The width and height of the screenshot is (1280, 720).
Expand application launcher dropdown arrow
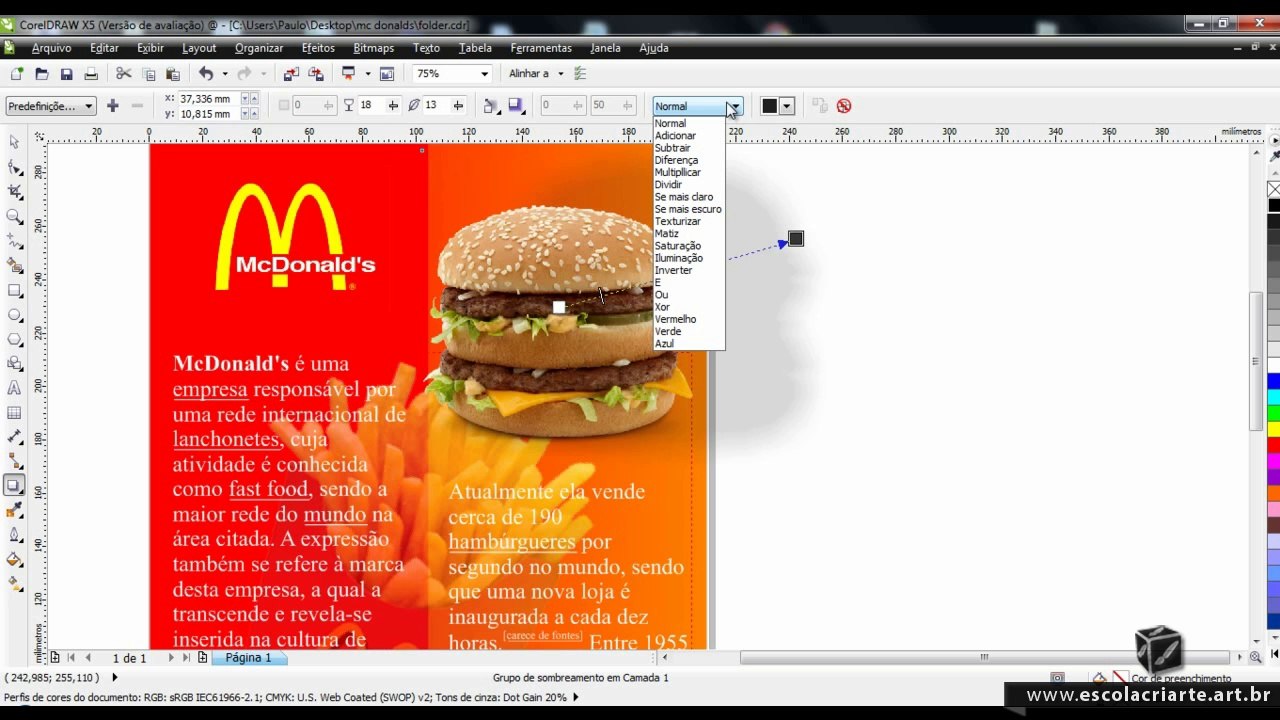367,74
